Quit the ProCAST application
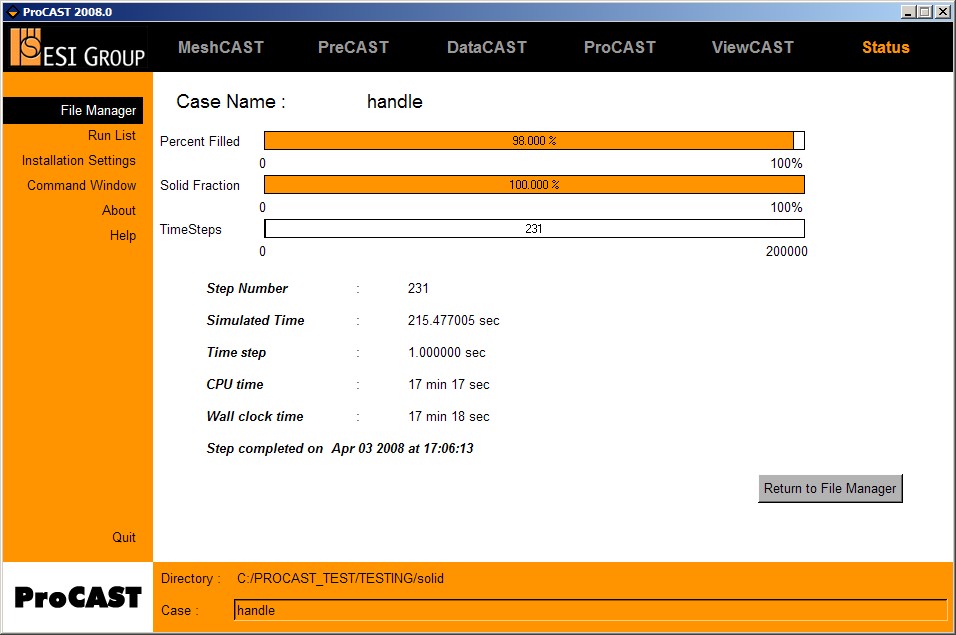This screenshot has width=956, height=635. pos(124,537)
